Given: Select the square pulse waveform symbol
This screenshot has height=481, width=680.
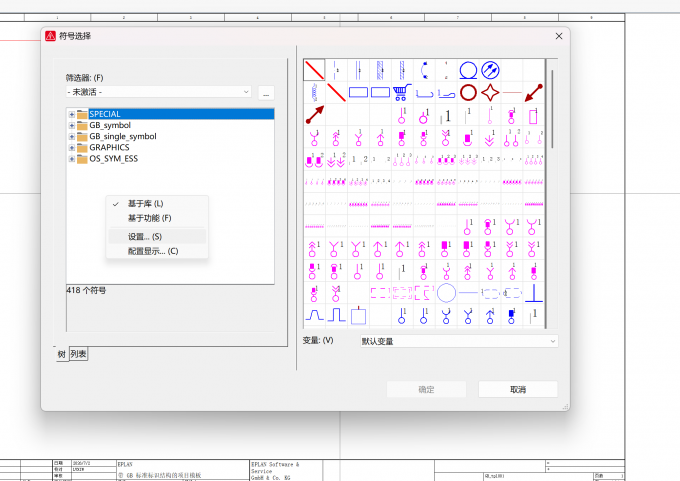Looking at the screenshot, I should click(336, 314).
